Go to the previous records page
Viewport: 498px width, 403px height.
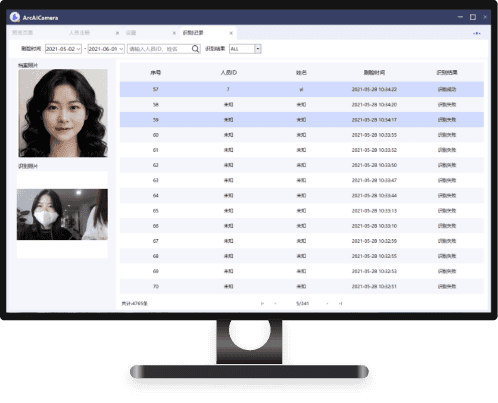coord(275,303)
